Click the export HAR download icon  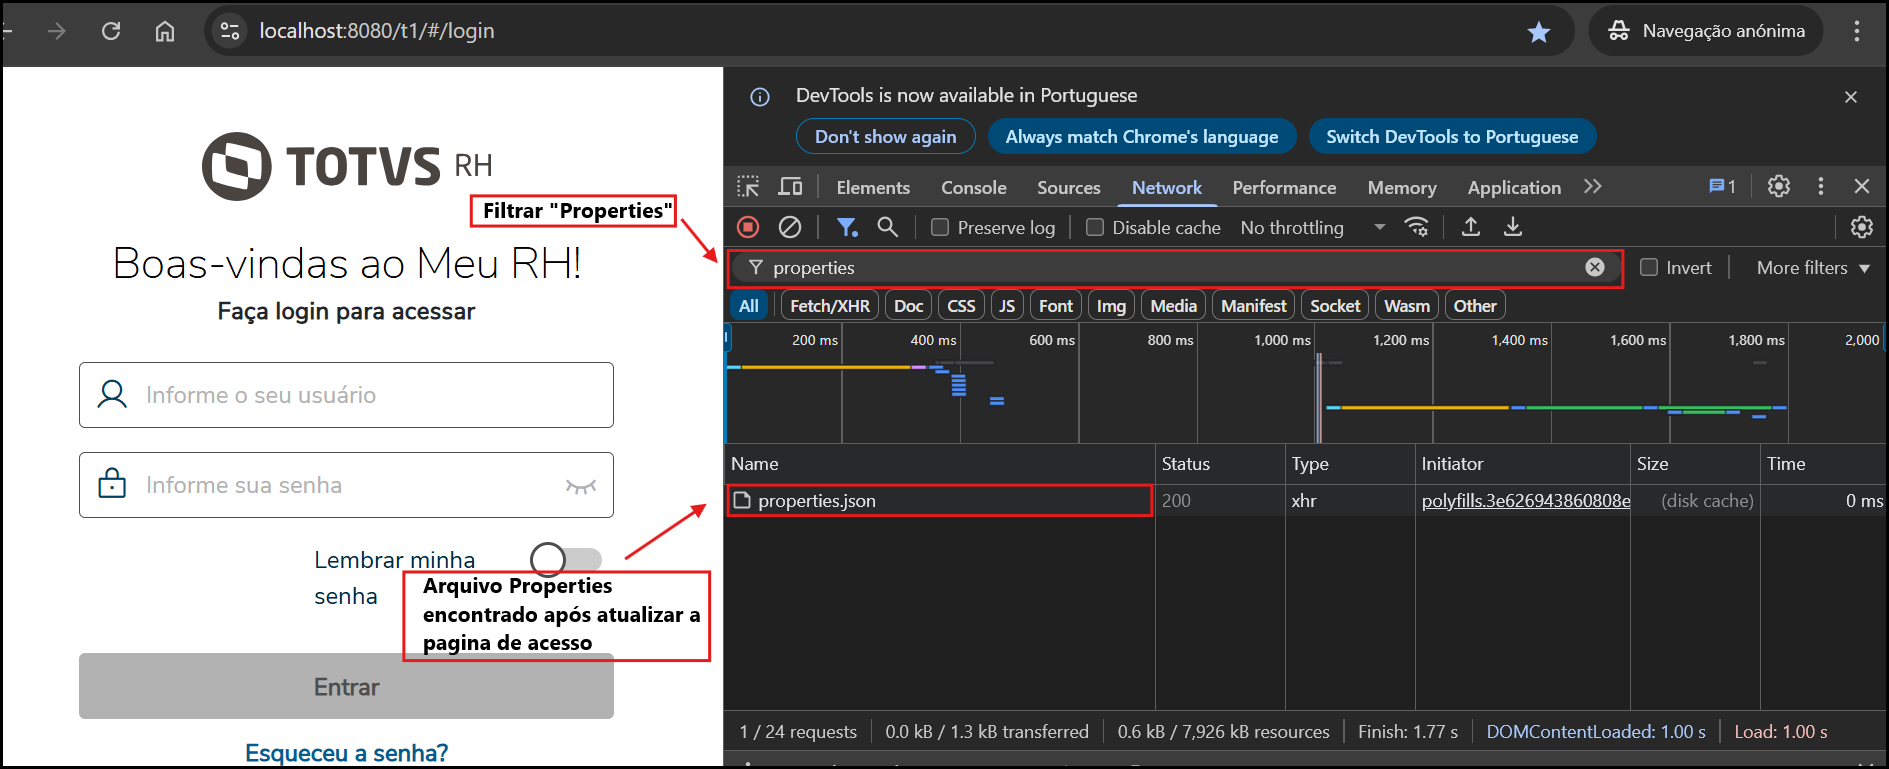click(1513, 228)
